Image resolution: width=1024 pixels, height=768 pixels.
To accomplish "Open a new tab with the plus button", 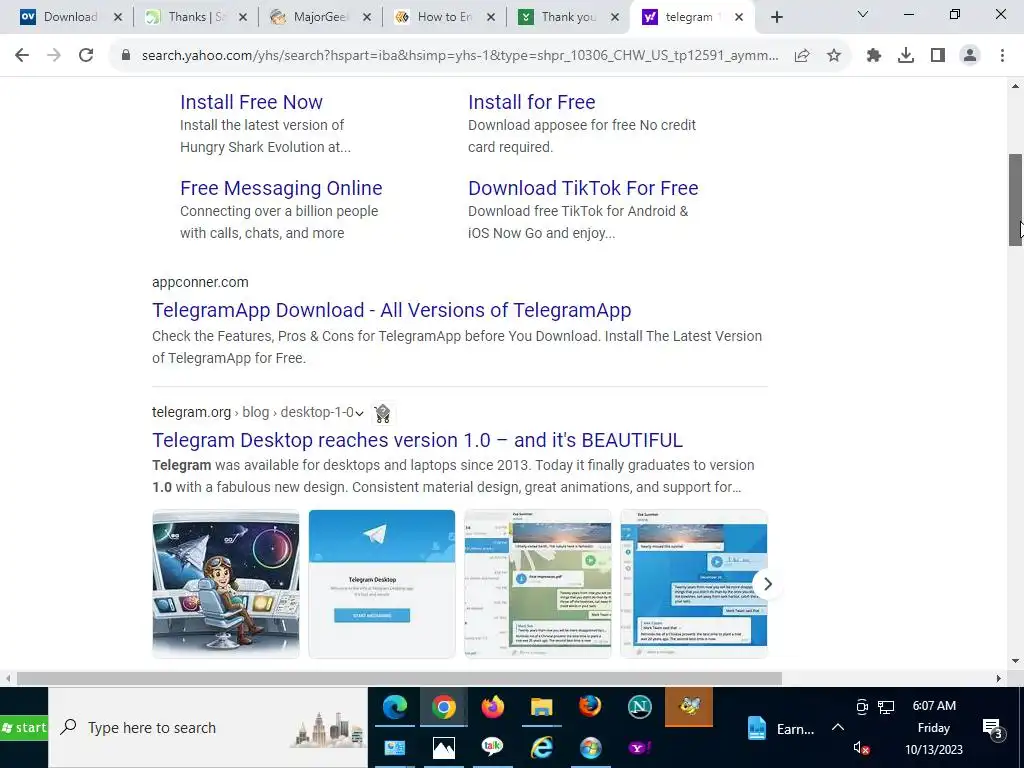I will pyautogui.click(x=776, y=17).
